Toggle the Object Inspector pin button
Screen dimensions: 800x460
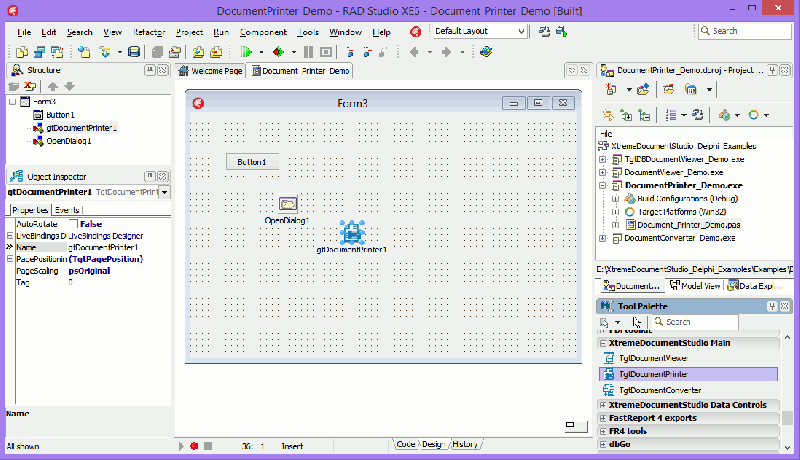149,176
